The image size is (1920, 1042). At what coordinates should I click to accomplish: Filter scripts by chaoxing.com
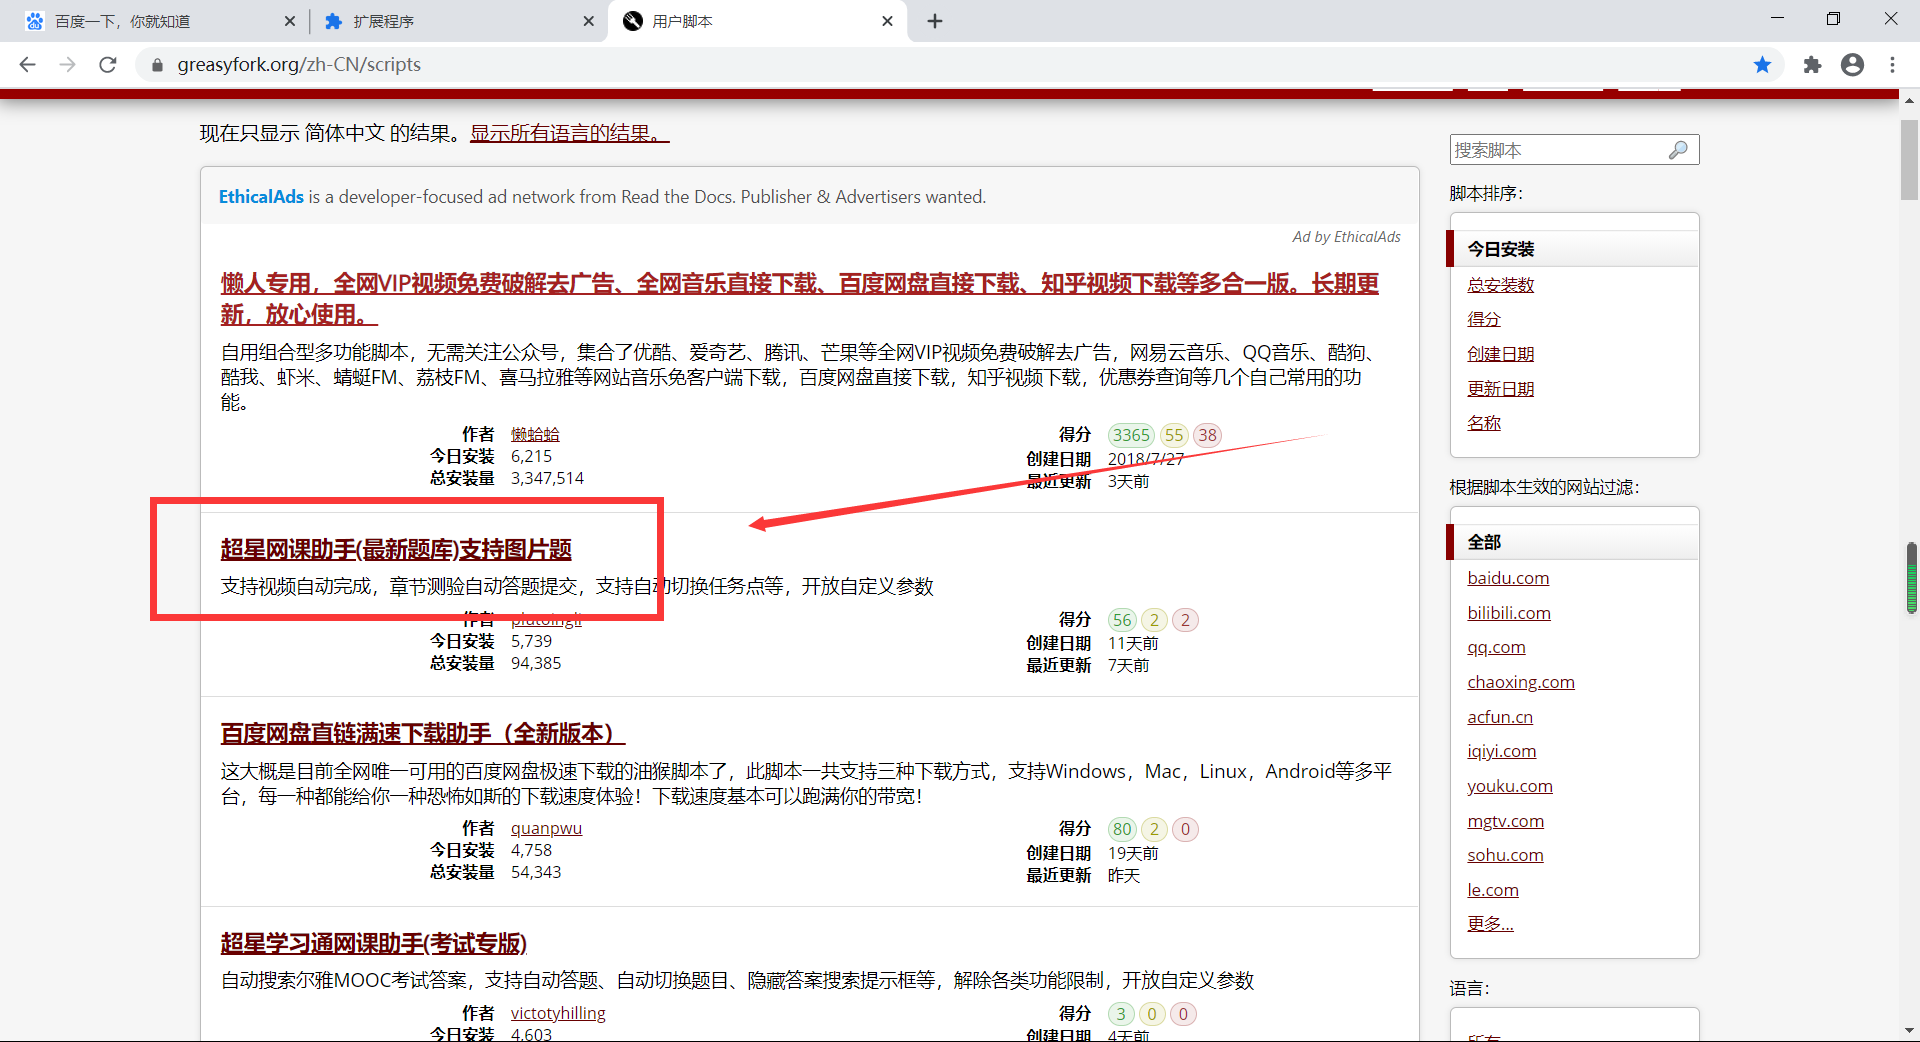point(1521,682)
